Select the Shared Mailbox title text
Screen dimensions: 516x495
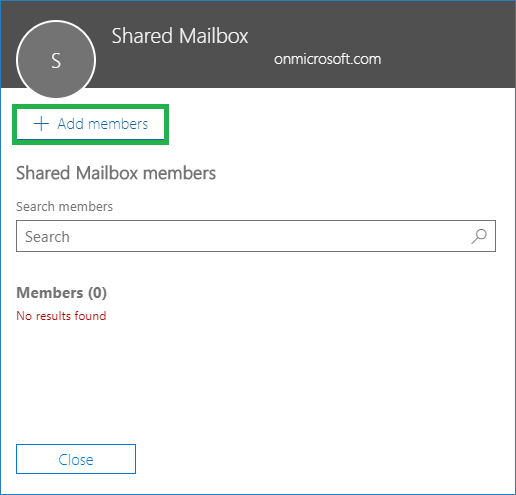180,36
